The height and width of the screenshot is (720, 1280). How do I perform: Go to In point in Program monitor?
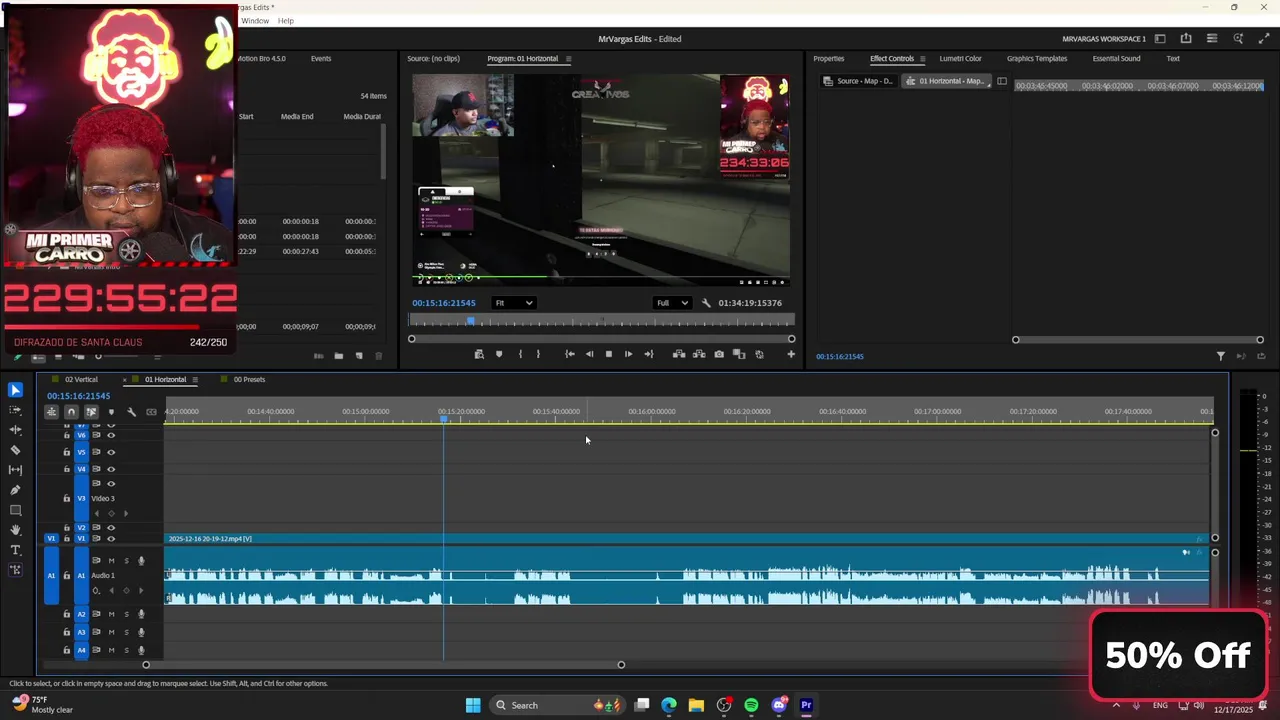569,354
